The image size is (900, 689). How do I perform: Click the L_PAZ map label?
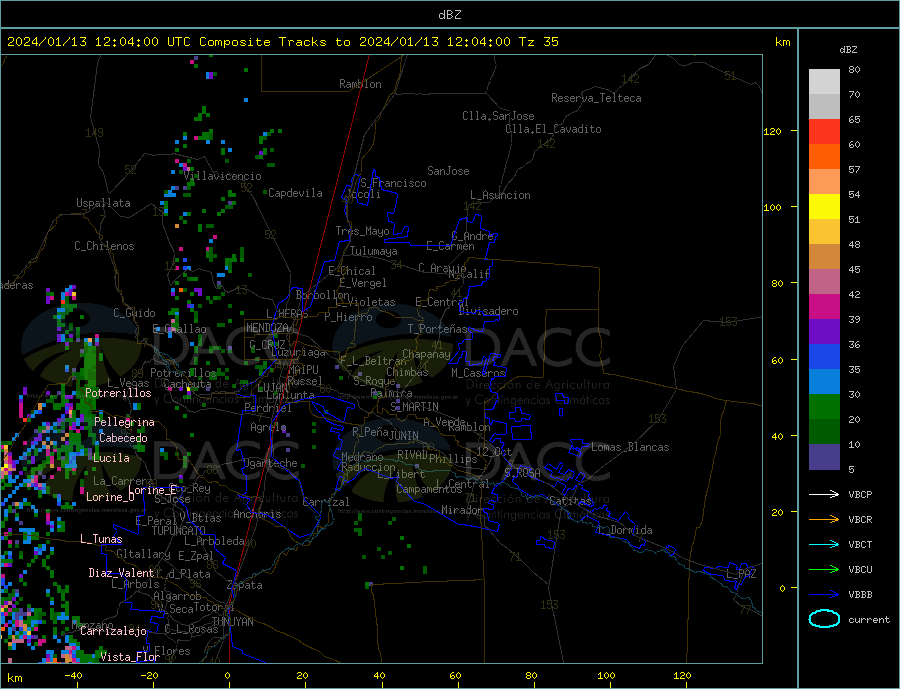pyautogui.click(x=741, y=574)
